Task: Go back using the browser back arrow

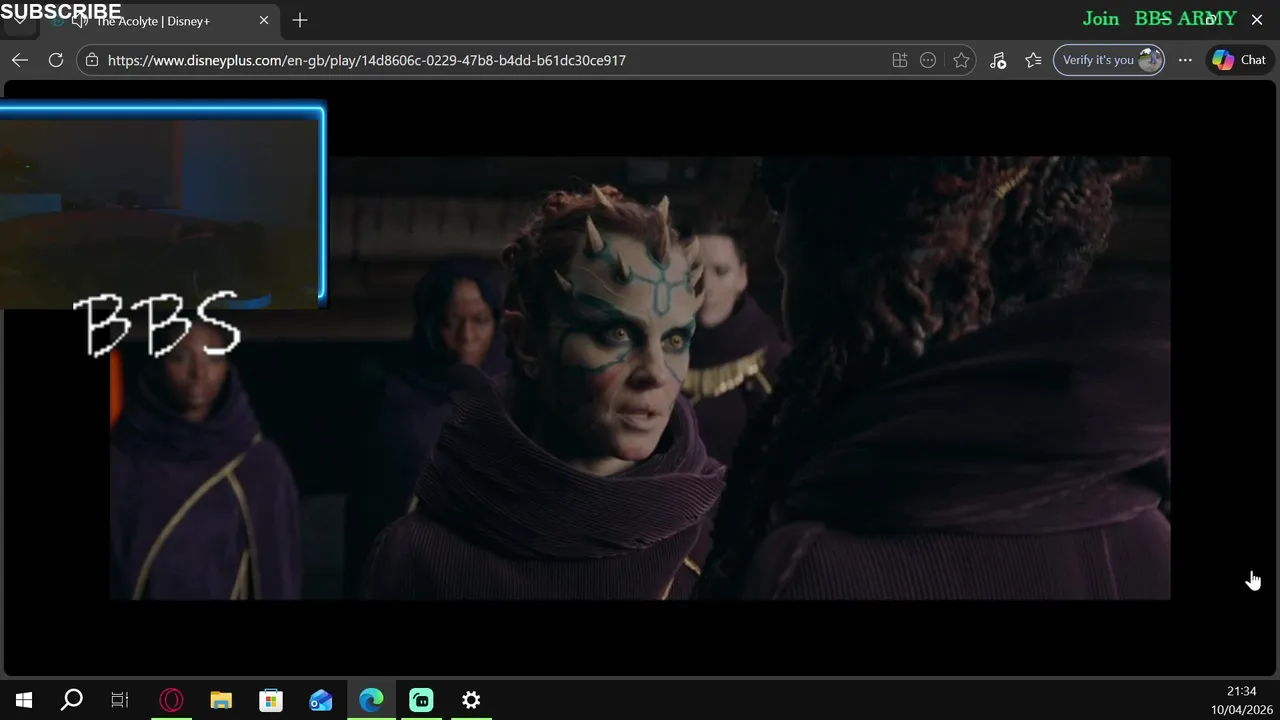Action: pos(20,60)
